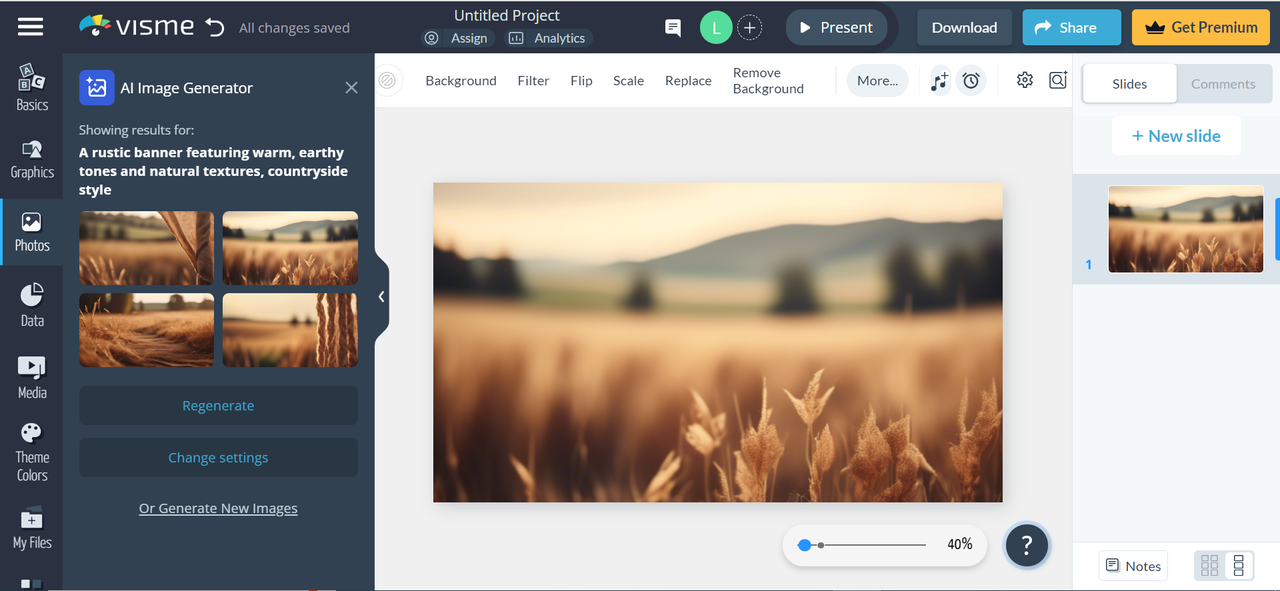Viewport: 1280px width, 591px height.
Task: Click Scale in the image toolbar
Action: pyautogui.click(x=628, y=81)
